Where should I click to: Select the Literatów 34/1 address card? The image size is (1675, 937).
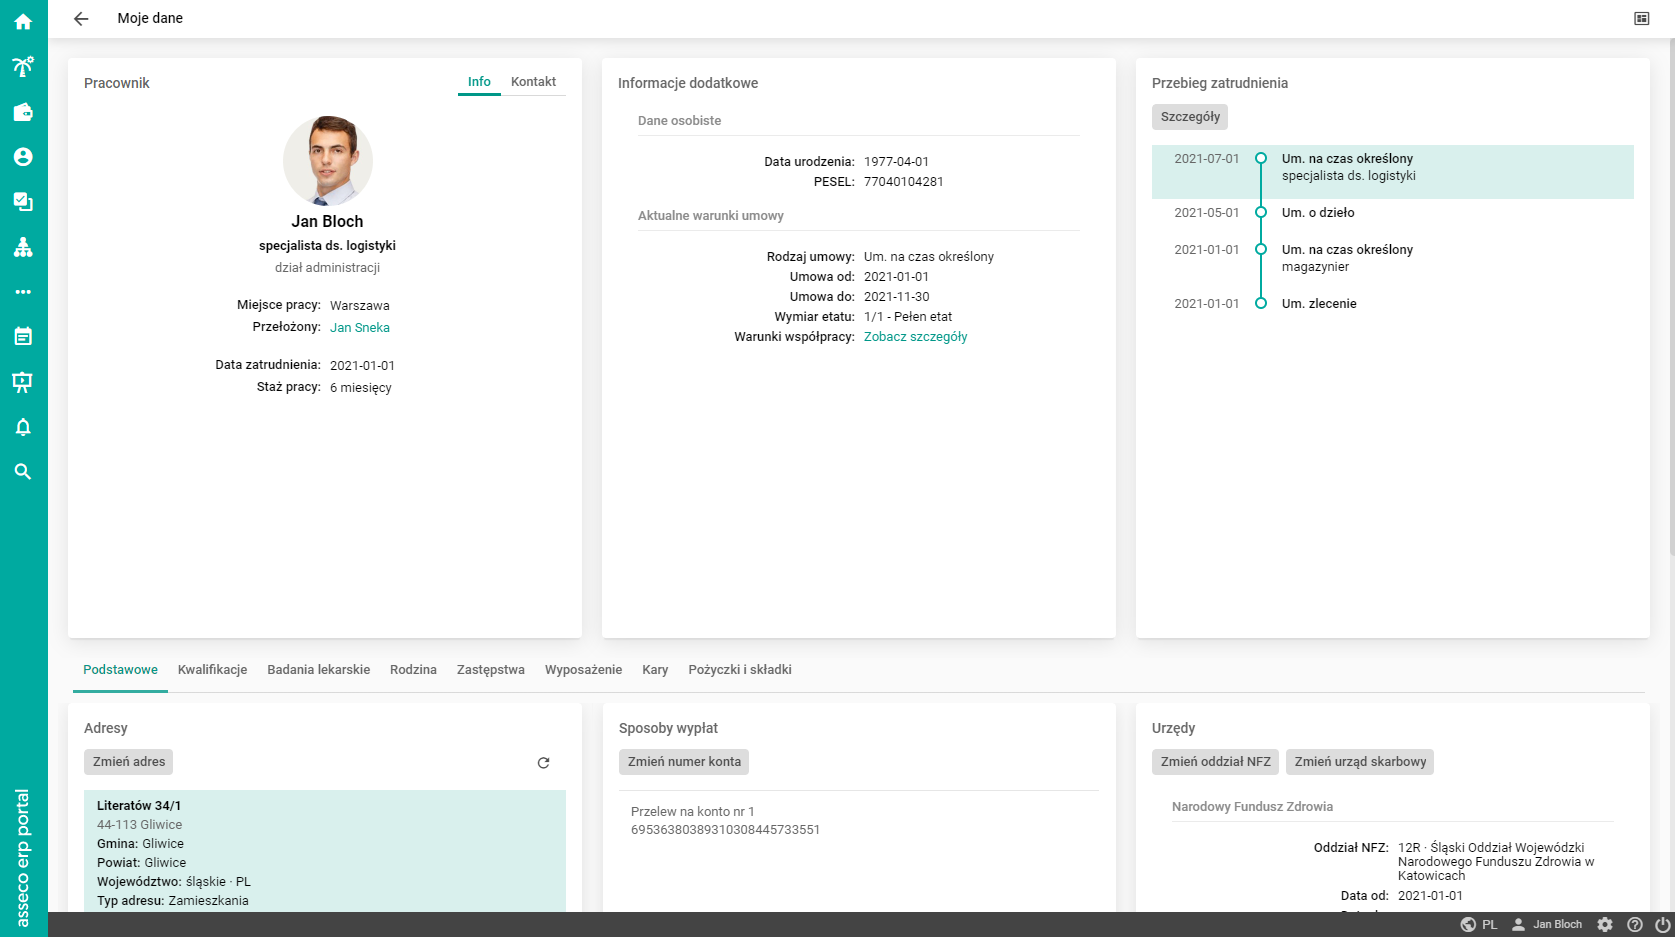pos(325,851)
